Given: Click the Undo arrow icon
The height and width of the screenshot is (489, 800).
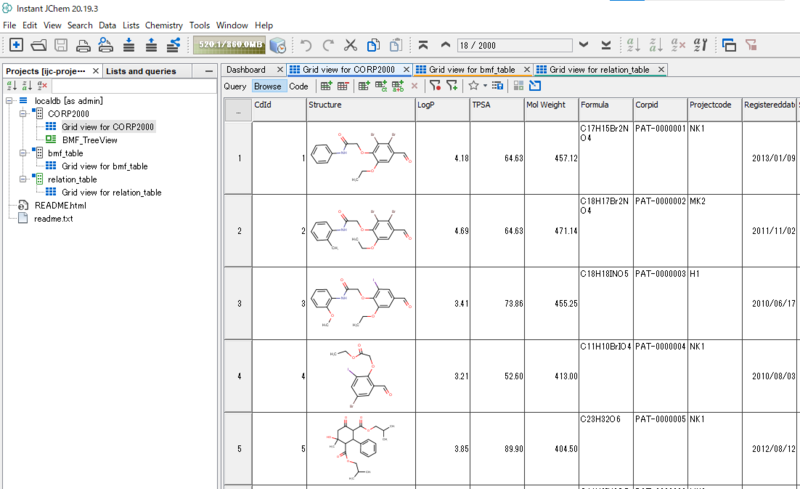Looking at the screenshot, I should [x=306, y=45].
